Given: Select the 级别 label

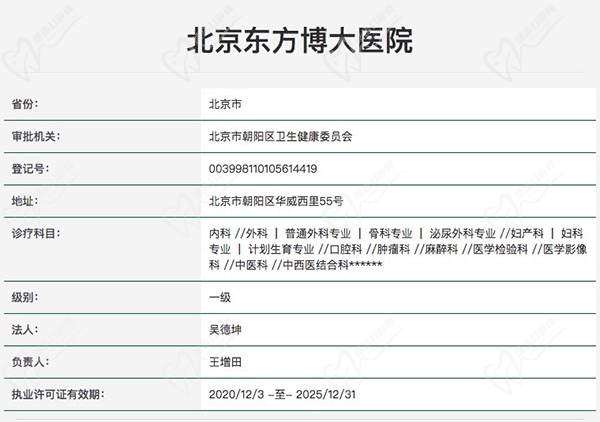Looking at the screenshot, I should click(x=25, y=297).
